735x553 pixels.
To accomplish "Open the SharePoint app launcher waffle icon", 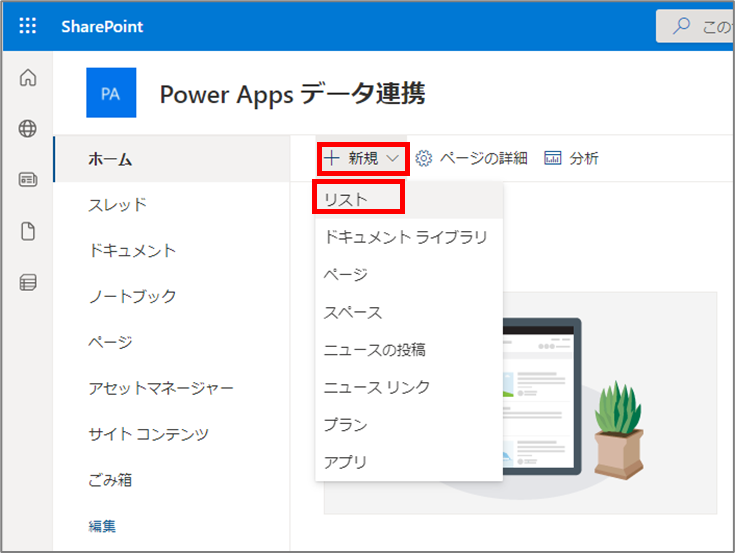I will coord(28,26).
